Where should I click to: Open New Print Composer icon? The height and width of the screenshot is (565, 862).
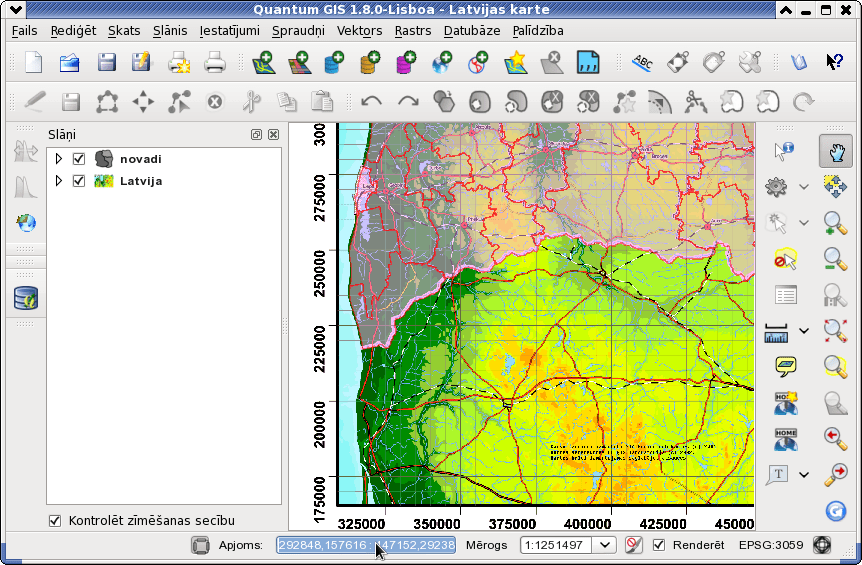pyautogui.click(x=179, y=62)
